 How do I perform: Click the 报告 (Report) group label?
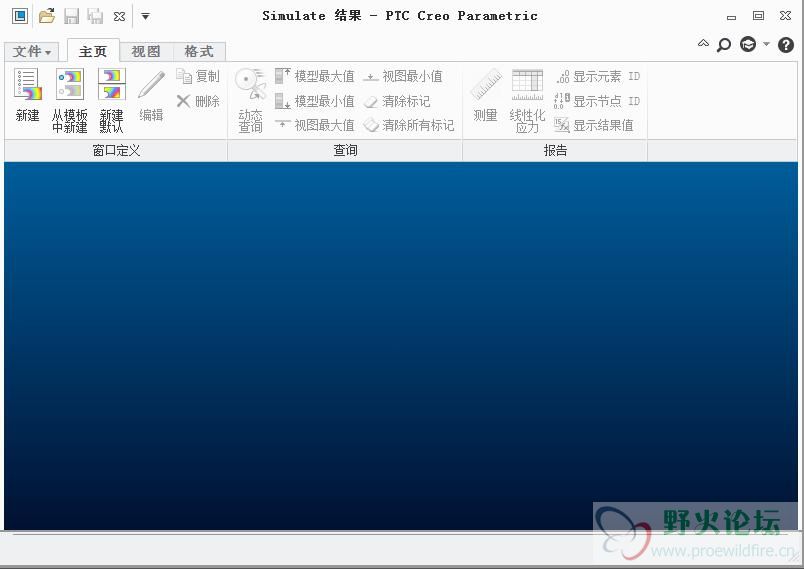click(x=555, y=150)
